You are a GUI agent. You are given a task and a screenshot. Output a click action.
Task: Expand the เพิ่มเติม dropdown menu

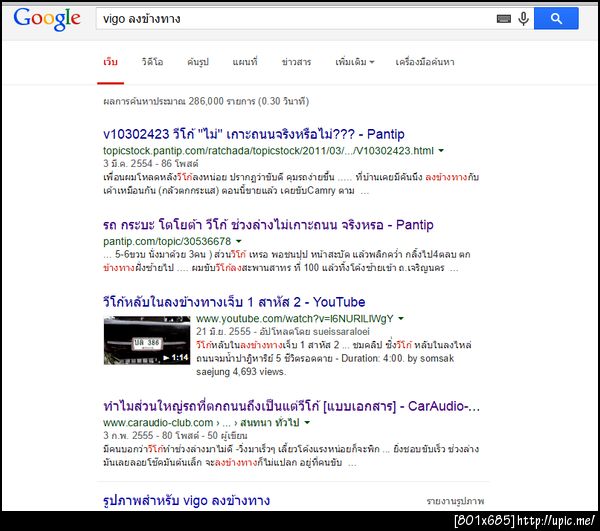(x=354, y=62)
